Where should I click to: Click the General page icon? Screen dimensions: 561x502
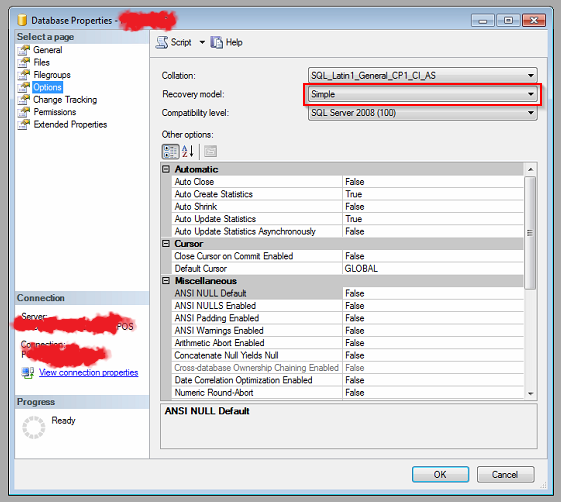[x=24, y=50]
